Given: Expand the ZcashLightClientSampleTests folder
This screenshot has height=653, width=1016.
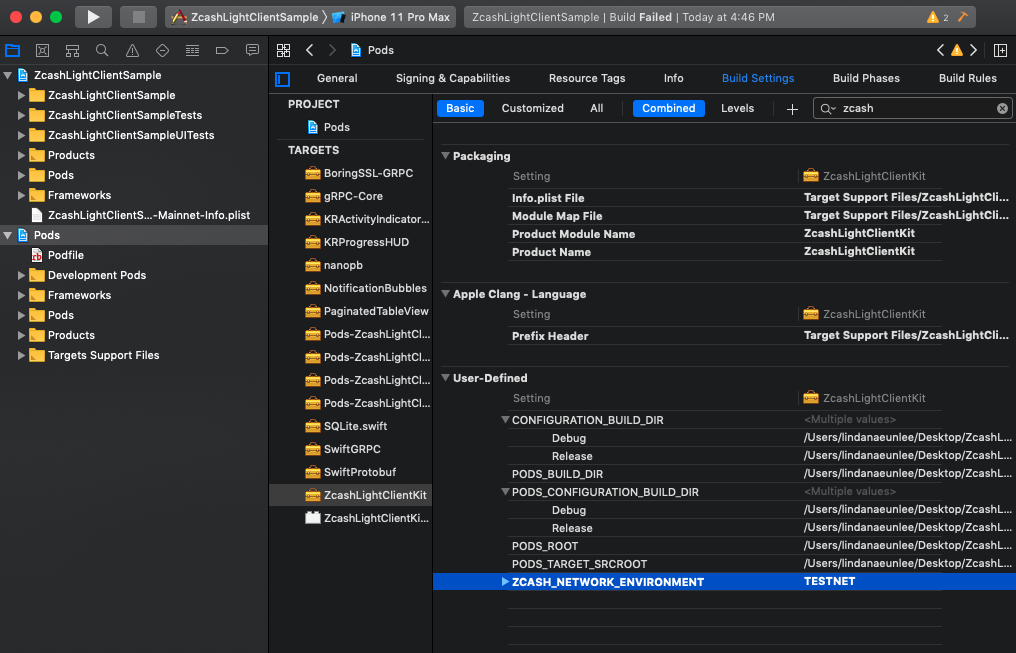Looking at the screenshot, I should [21, 115].
